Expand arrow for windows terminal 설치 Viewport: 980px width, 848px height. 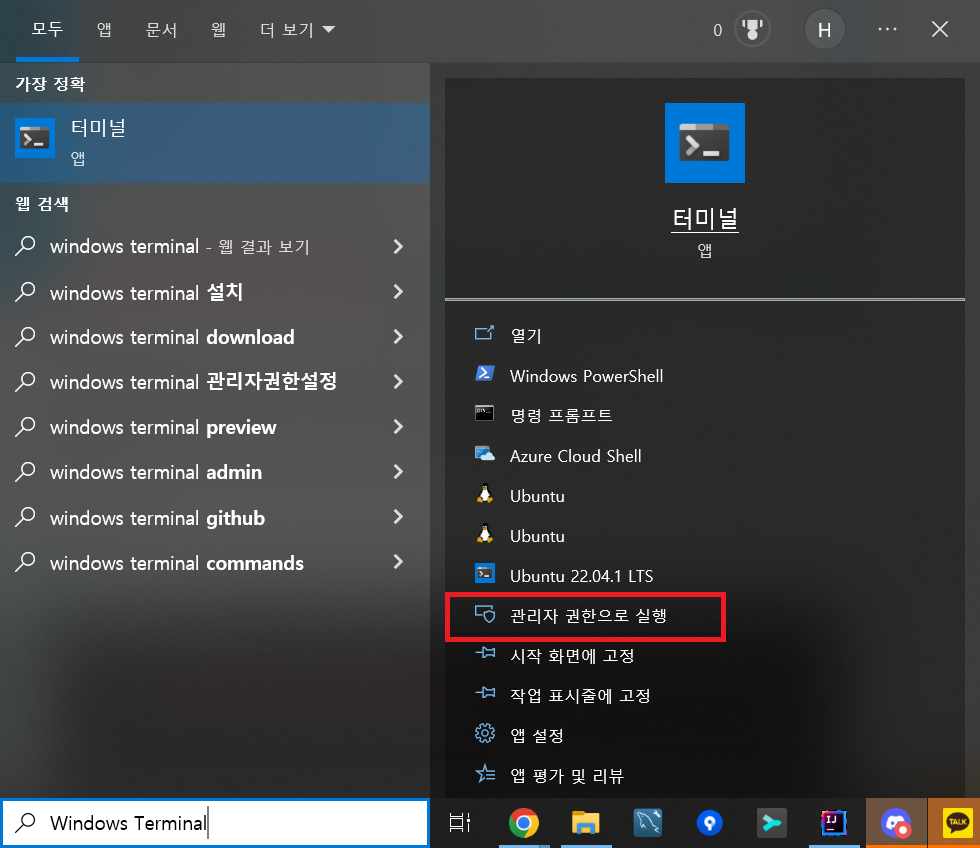[398, 292]
